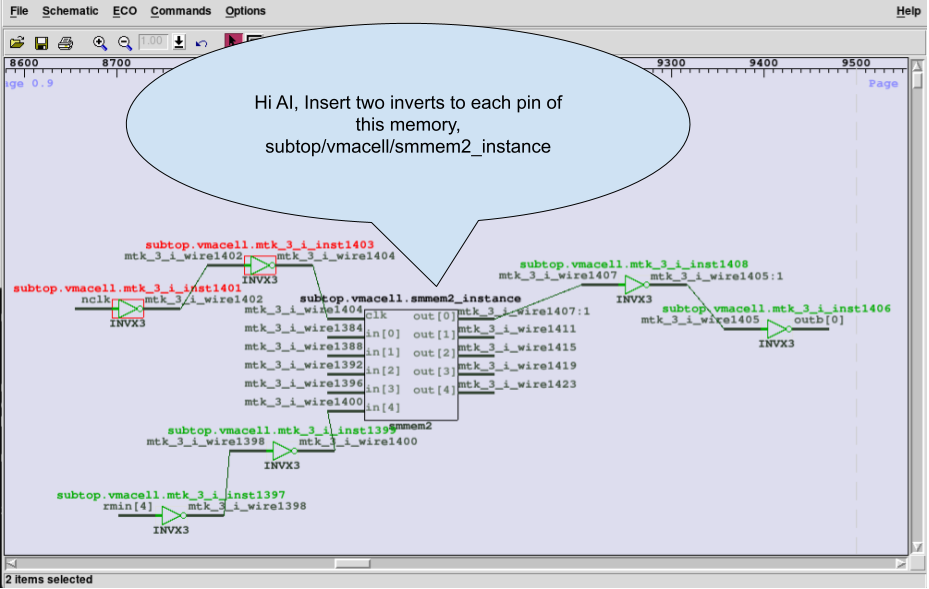The width and height of the screenshot is (929, 589).
Task: Click the download arrow icon beside zoom field
Action: pos(179,43)
